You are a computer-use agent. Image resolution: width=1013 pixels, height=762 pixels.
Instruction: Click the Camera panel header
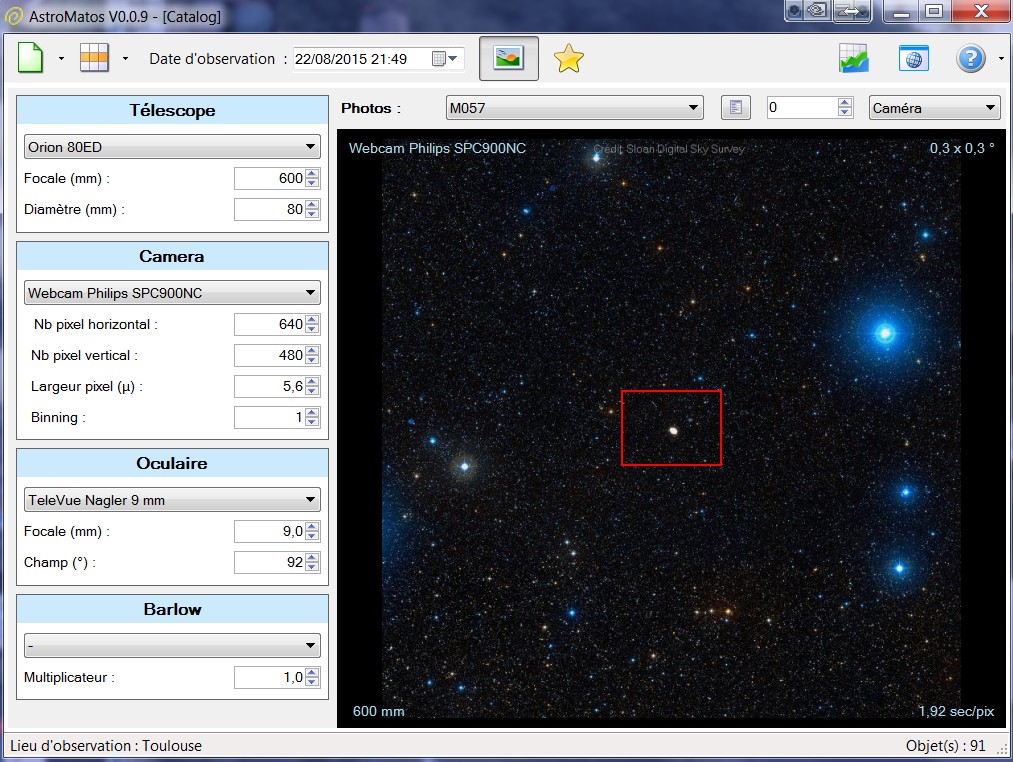pos(172,257)
